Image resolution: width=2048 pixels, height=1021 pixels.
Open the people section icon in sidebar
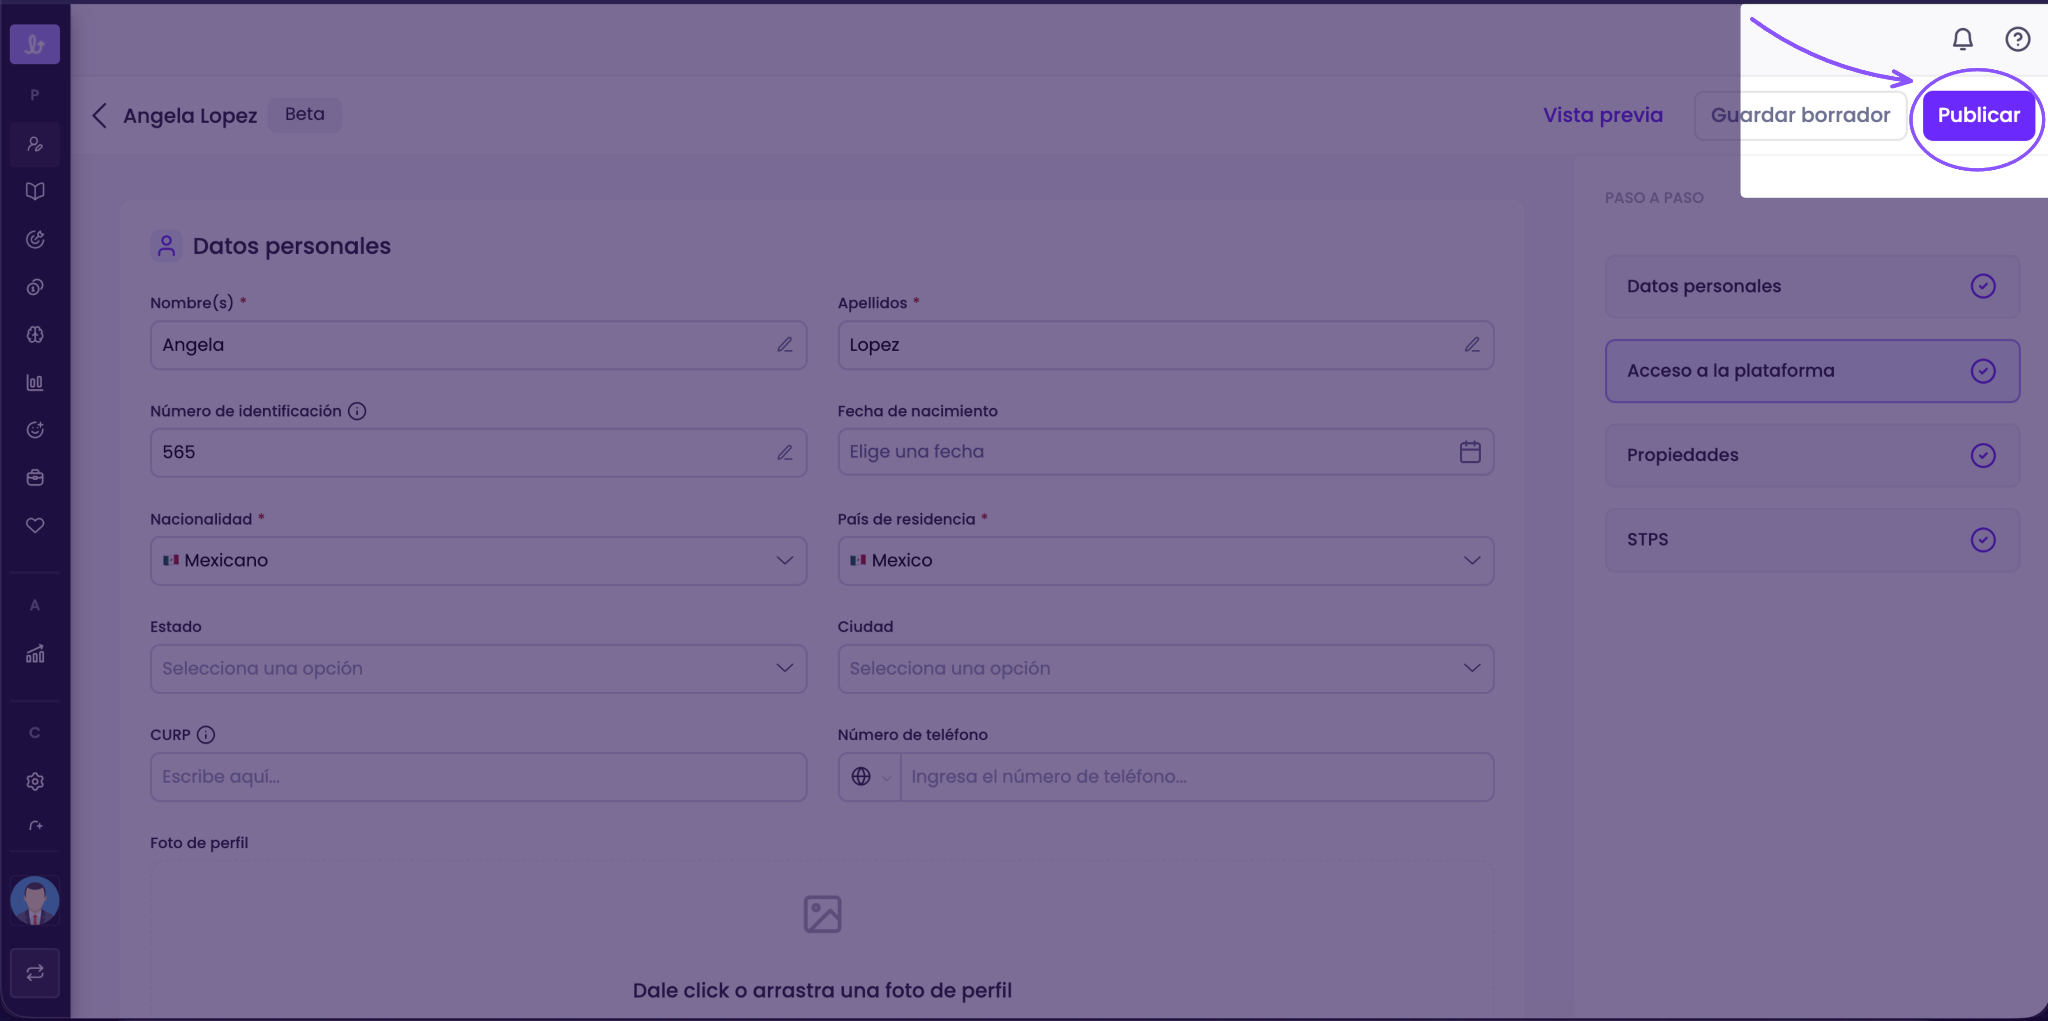point(35,144)
